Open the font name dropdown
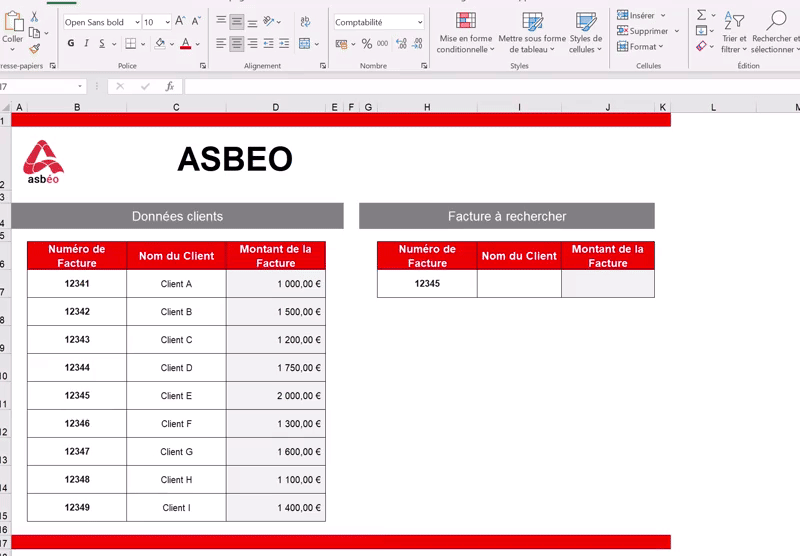The height and width of the screenshot is (556, 800). point(137,22)
